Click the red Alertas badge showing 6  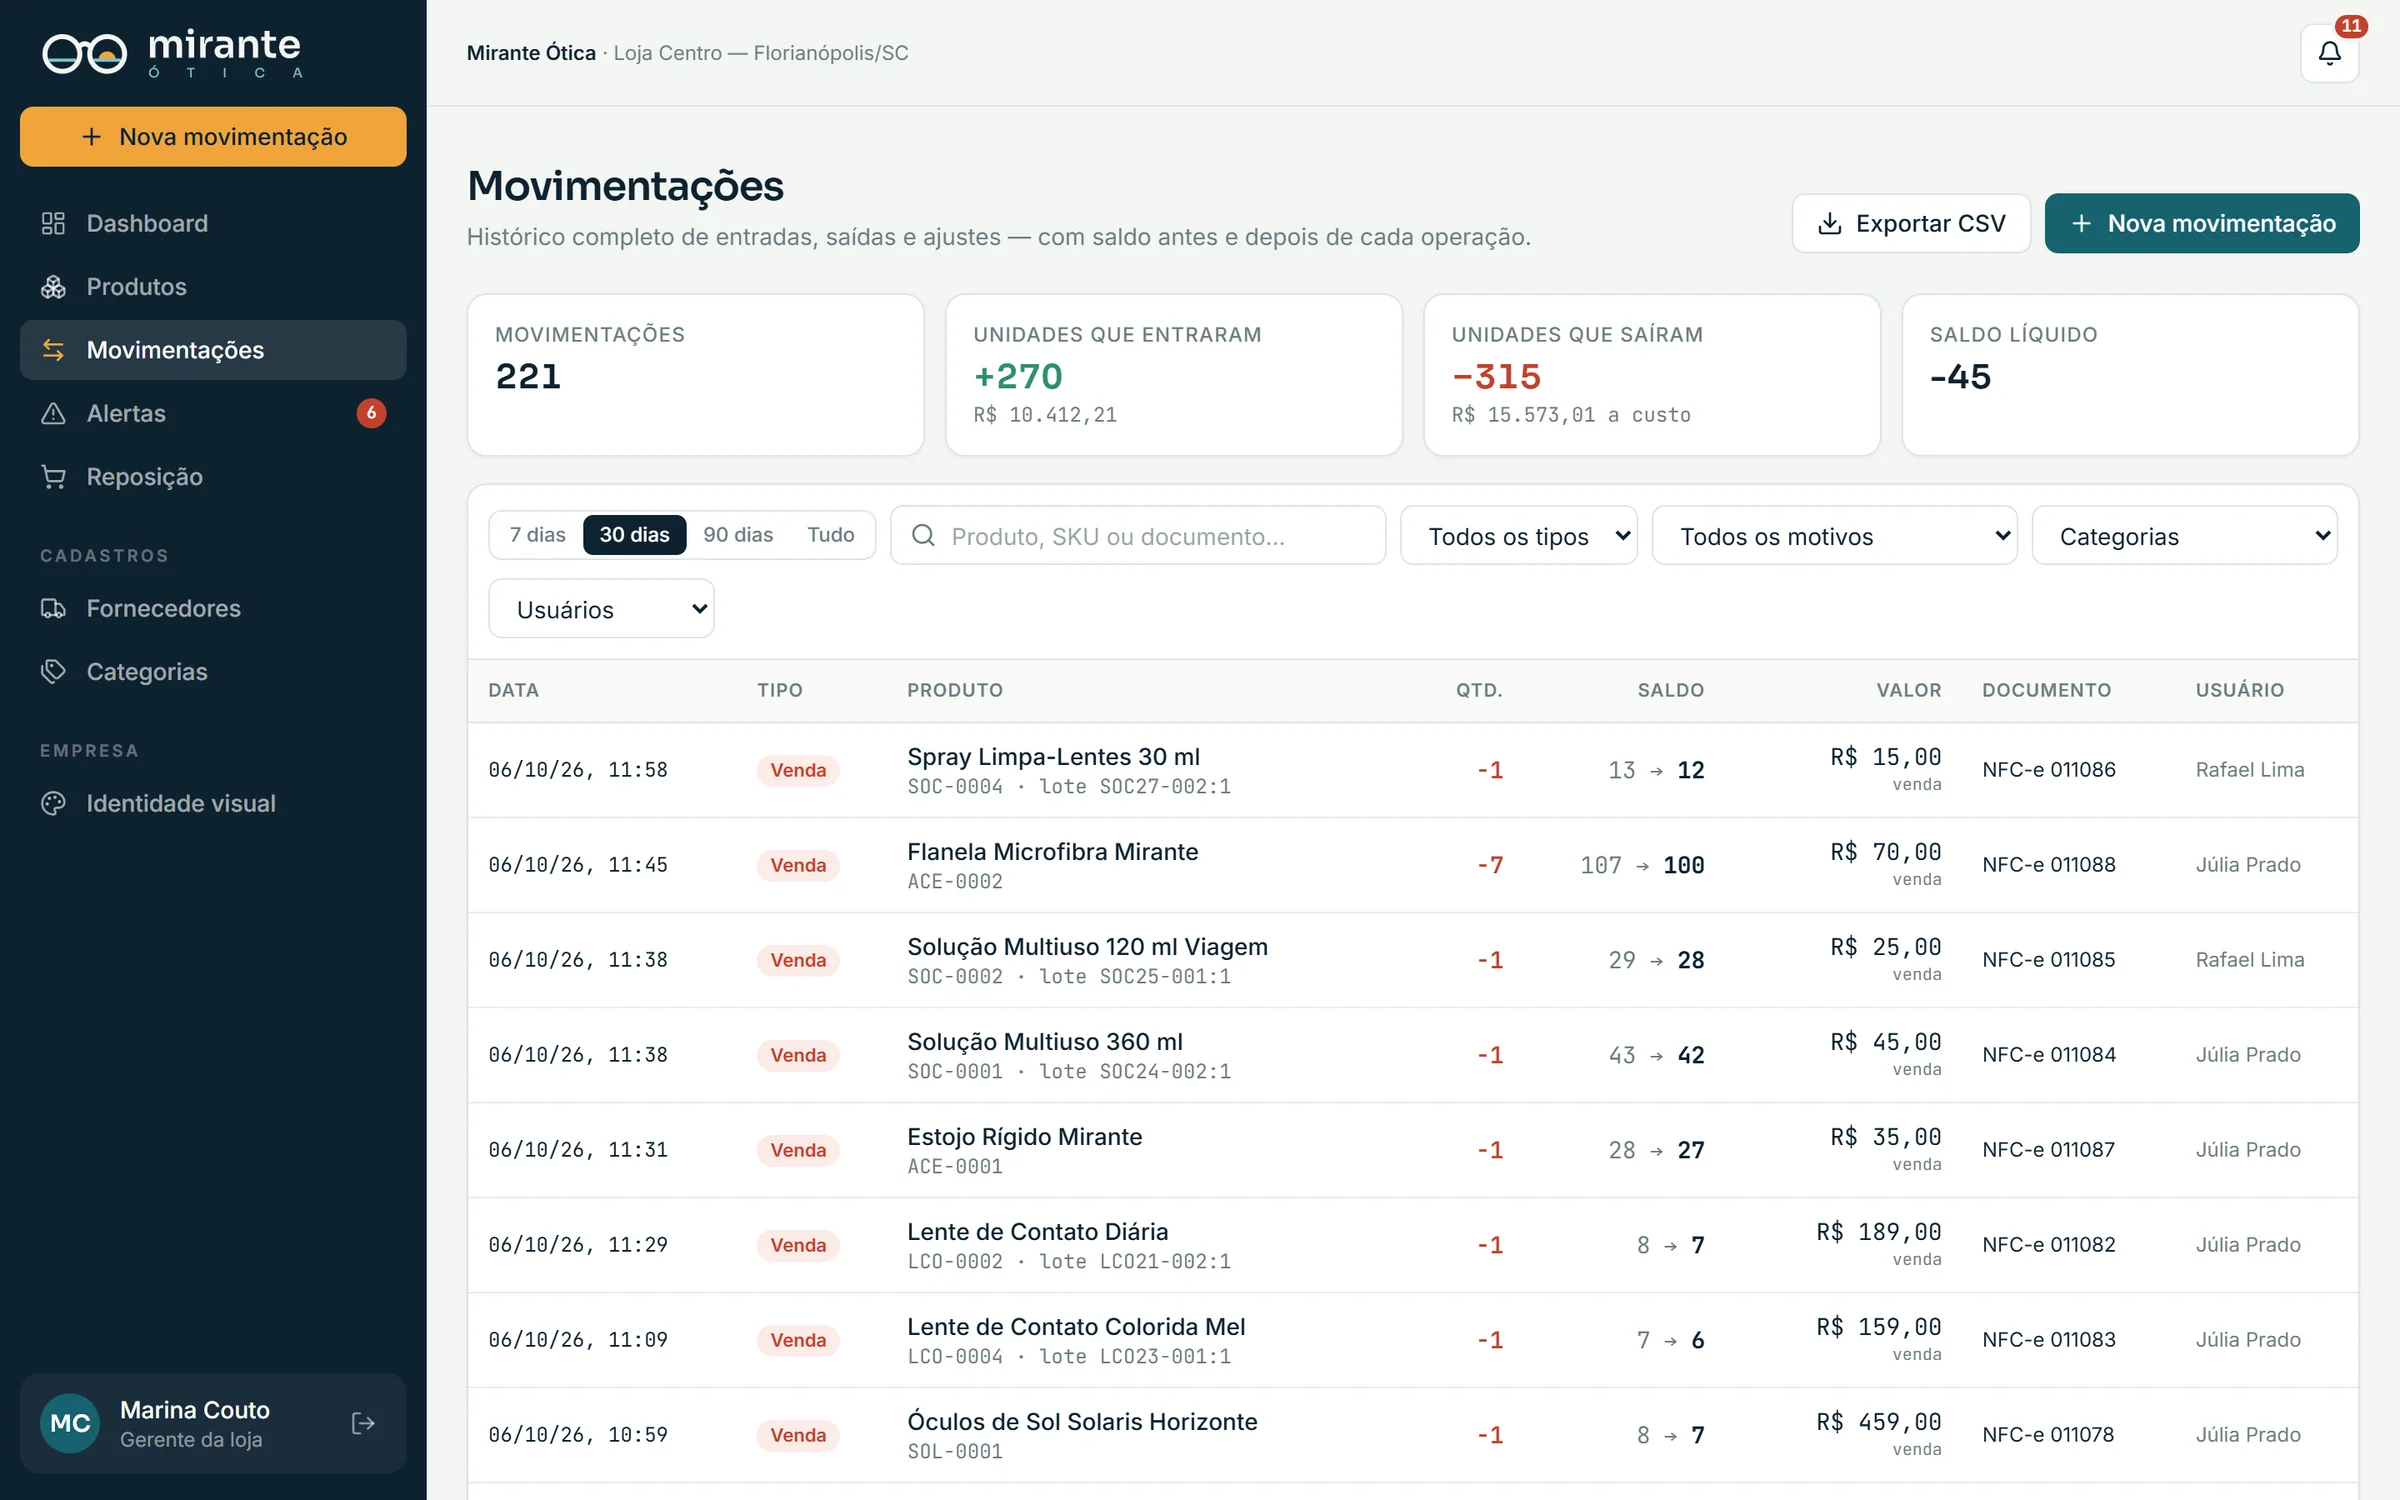[x=371, y=413]
